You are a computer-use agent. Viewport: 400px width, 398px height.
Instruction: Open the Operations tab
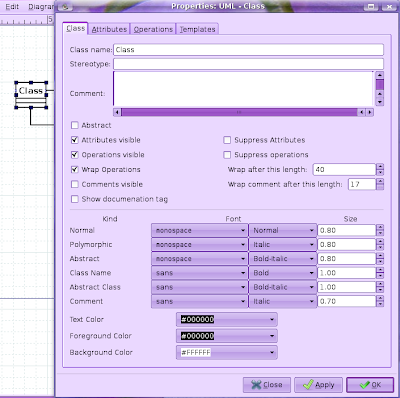pyautogui.click(x=153, y=29)
